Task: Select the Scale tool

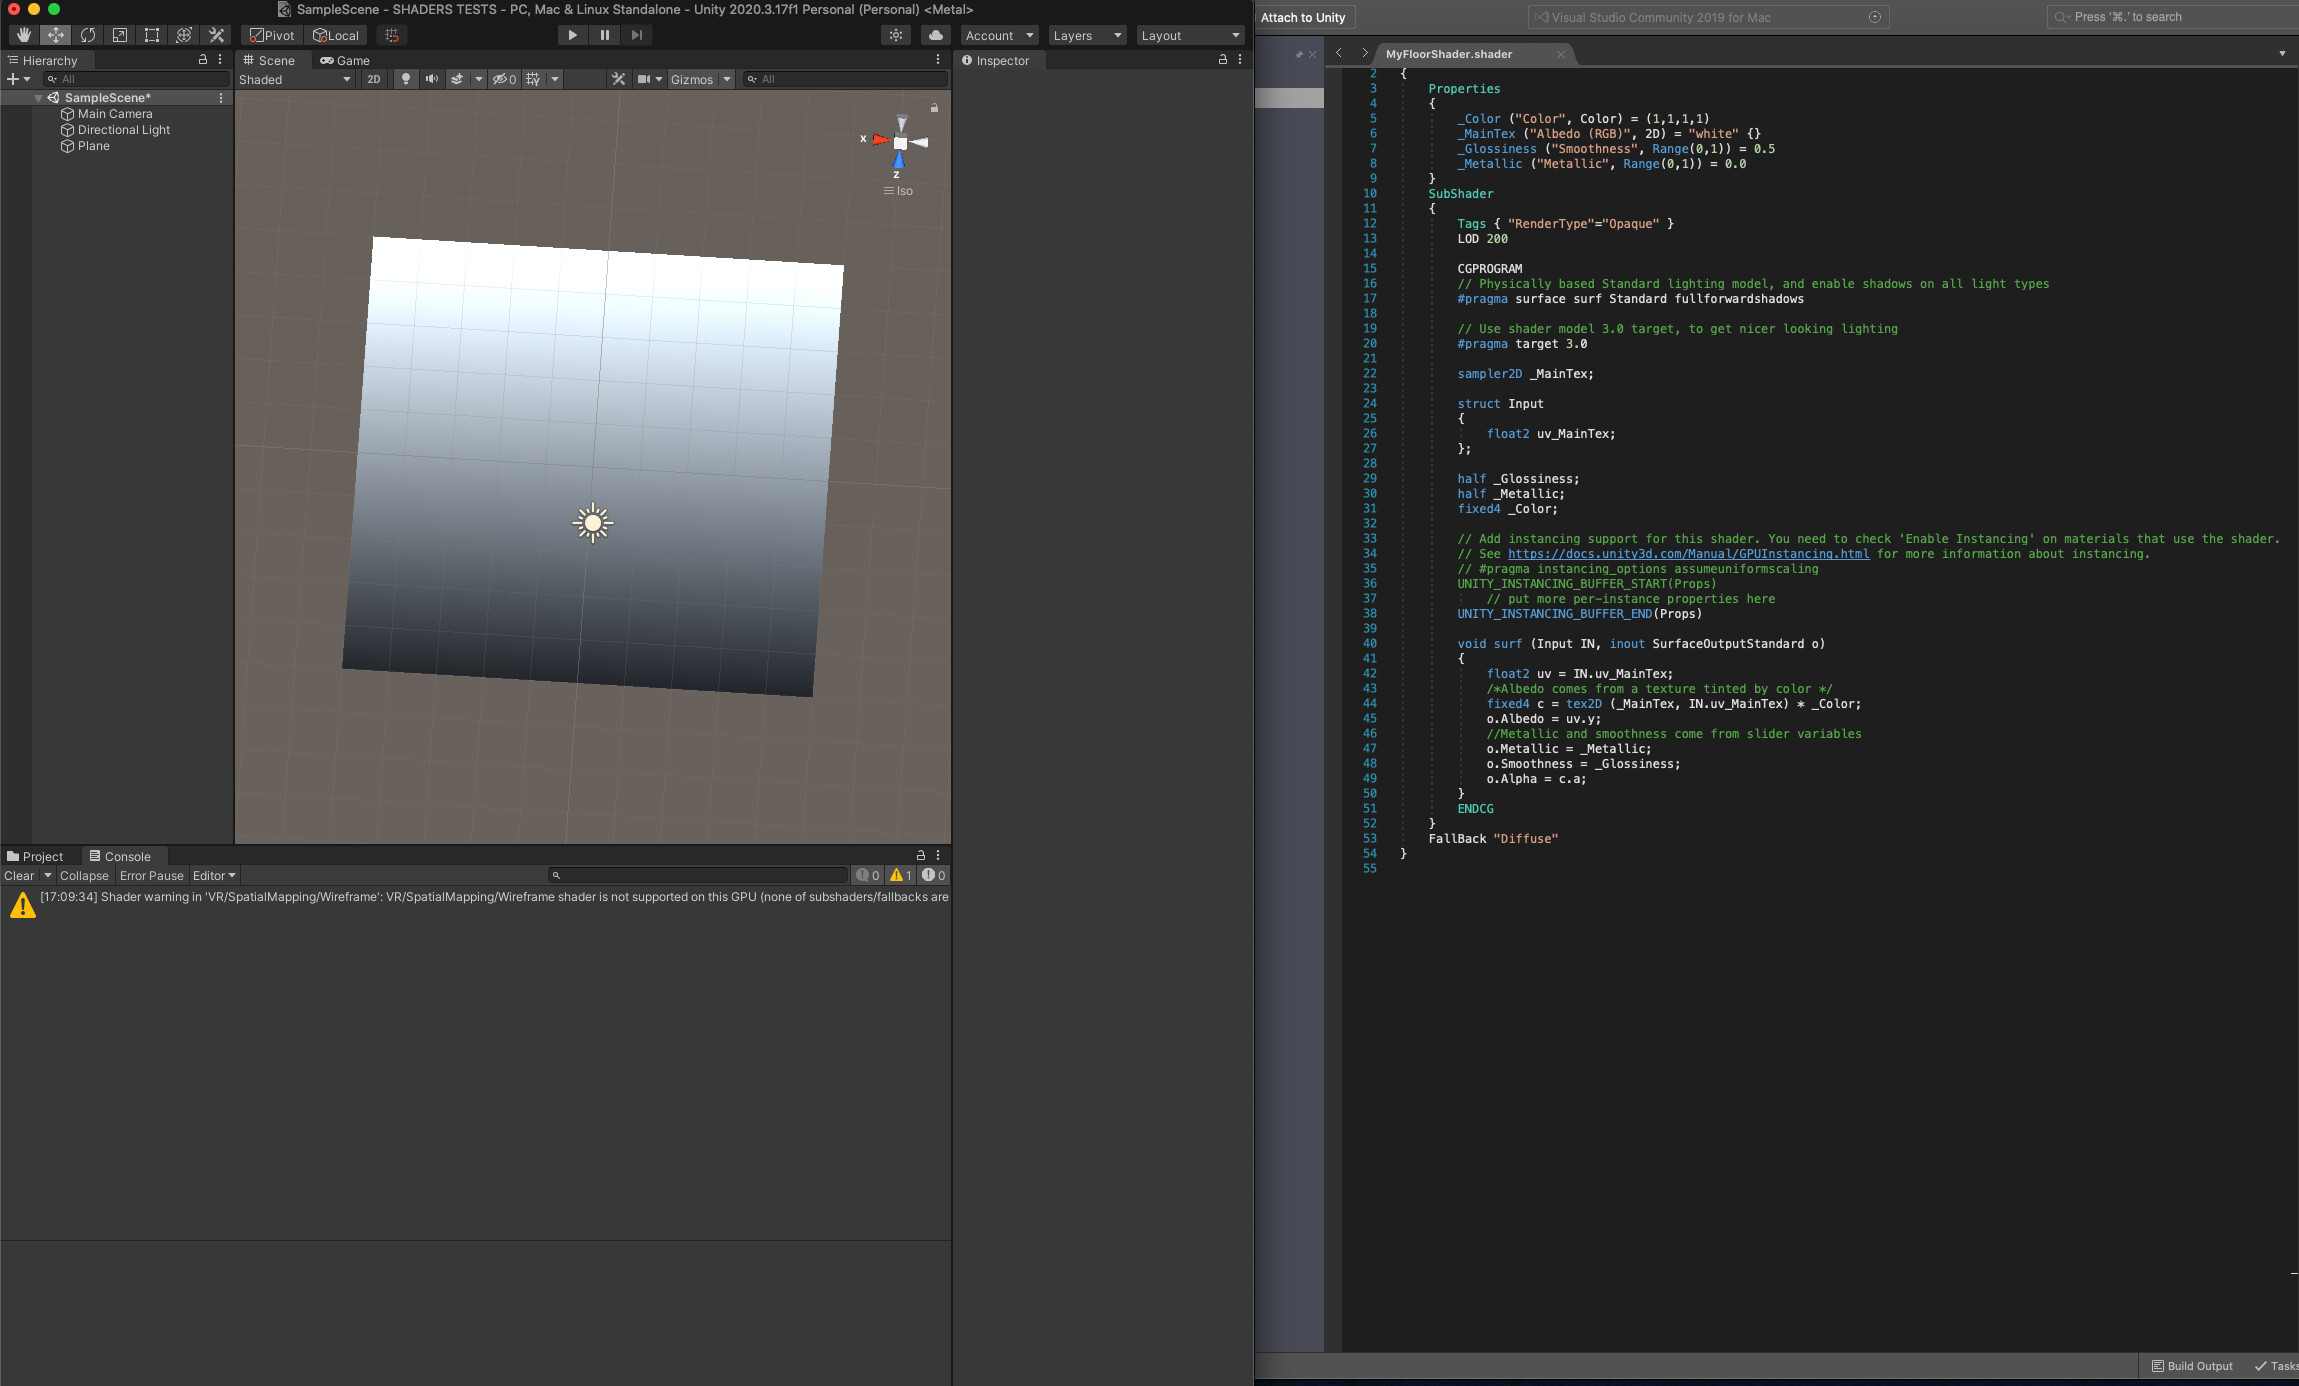Action: [120, 35]
